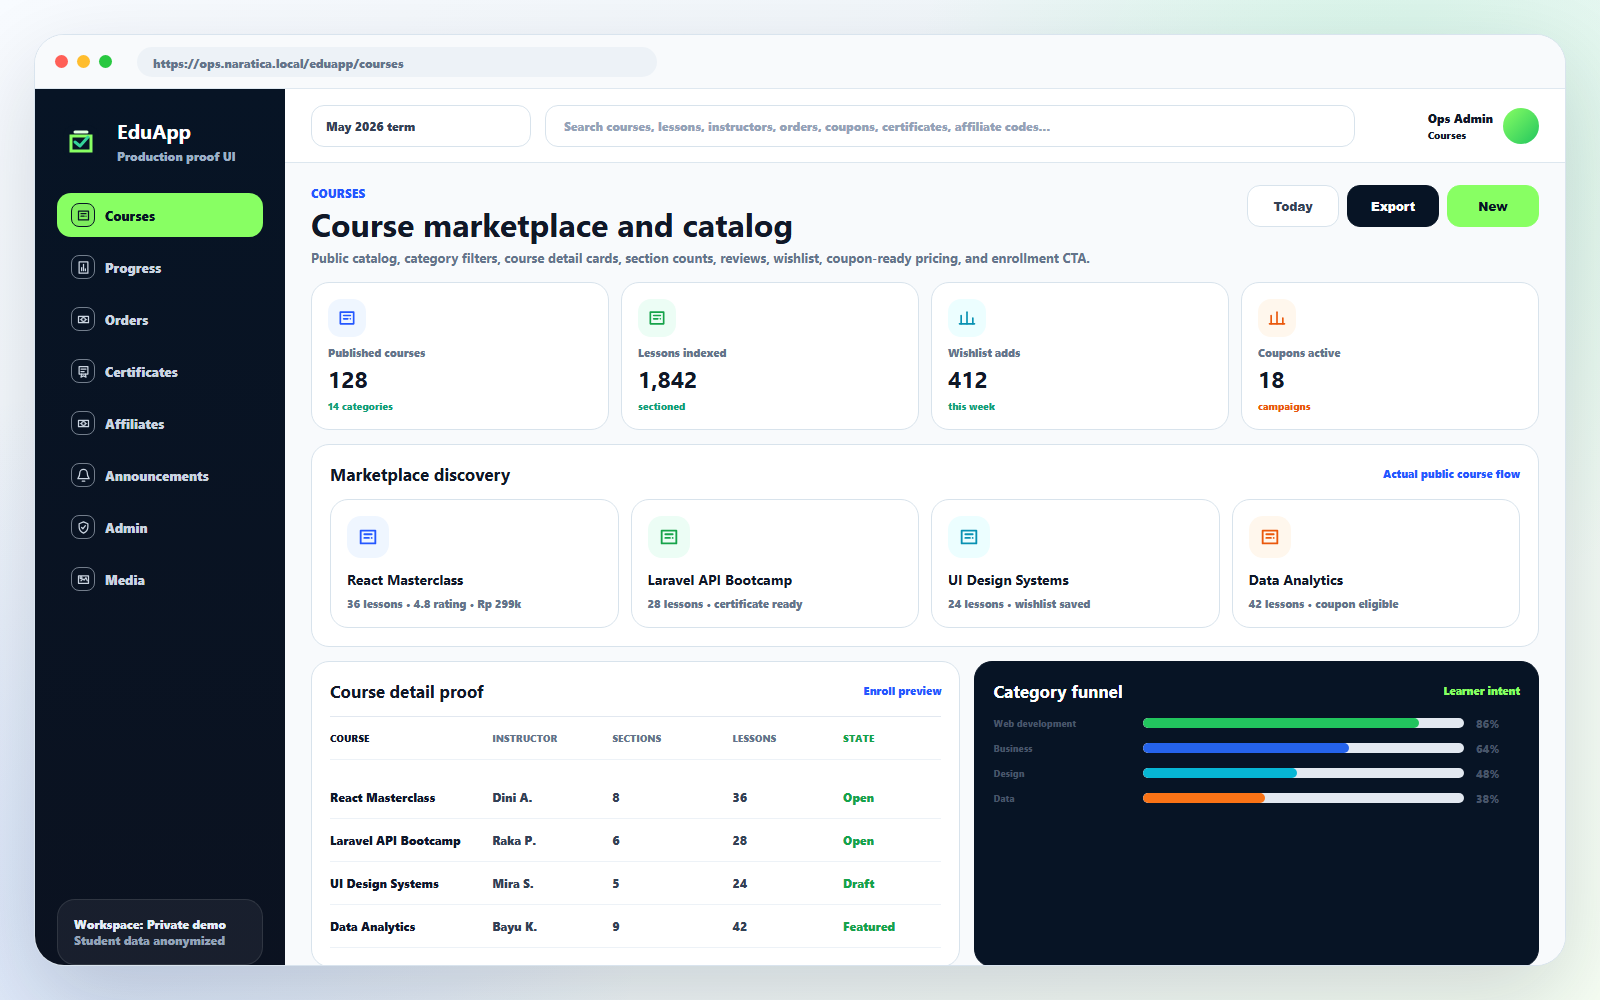
Task: Open the Actual public course flow link
Action: (x=1451, y=474)
